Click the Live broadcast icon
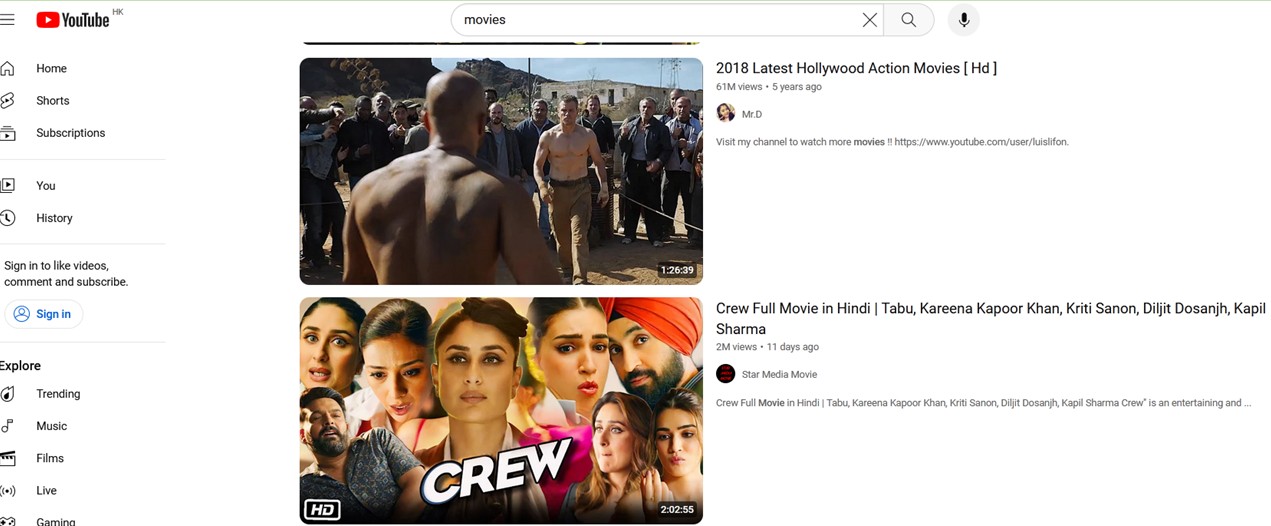The height and width of the screenshot is (526, 1271). (7, 490)
